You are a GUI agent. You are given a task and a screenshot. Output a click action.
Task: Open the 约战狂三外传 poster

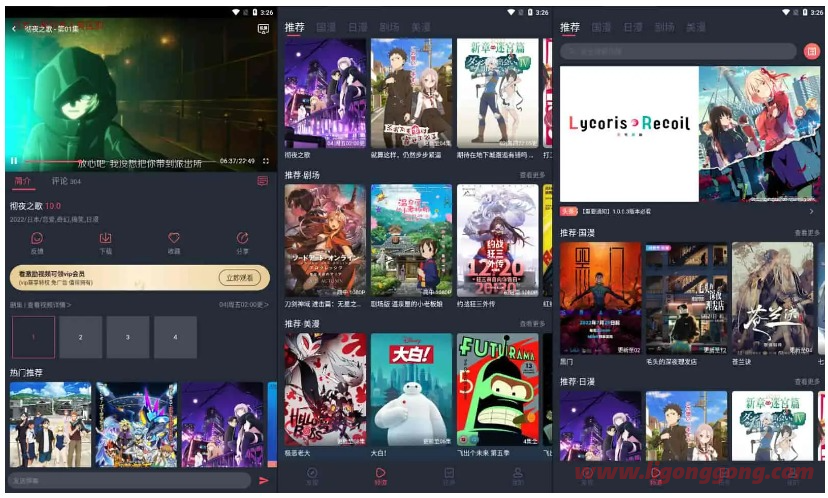pos(497,241)
